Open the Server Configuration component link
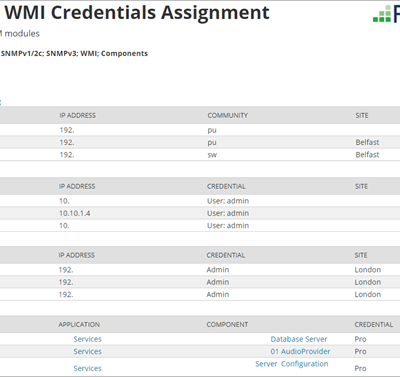 pyautogui.click(x=292, y=364)
